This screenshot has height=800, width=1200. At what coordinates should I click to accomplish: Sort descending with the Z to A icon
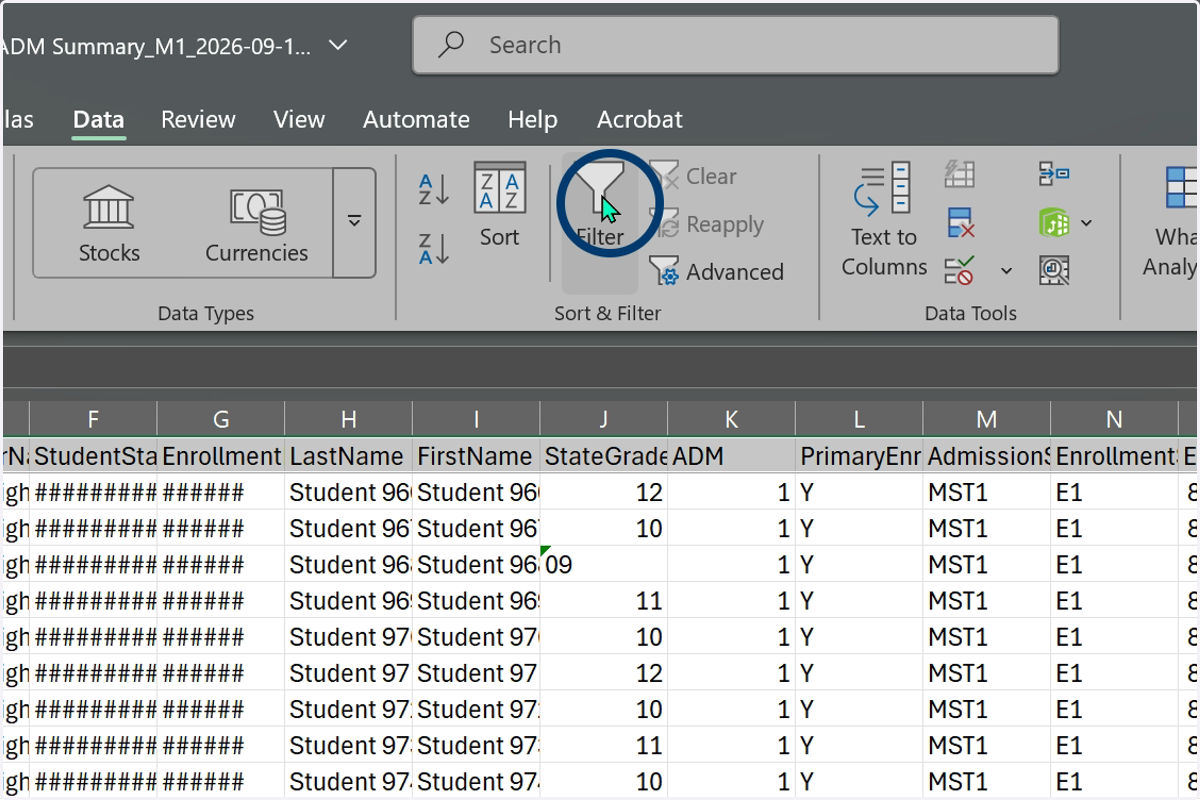pyautogui.click(x=434, y=249)
